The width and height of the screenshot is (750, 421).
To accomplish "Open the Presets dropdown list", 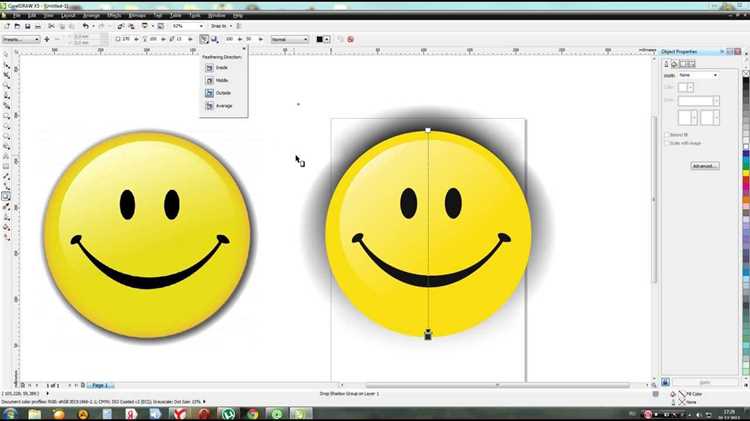I will pyautogui.click(x=21, y=40).
